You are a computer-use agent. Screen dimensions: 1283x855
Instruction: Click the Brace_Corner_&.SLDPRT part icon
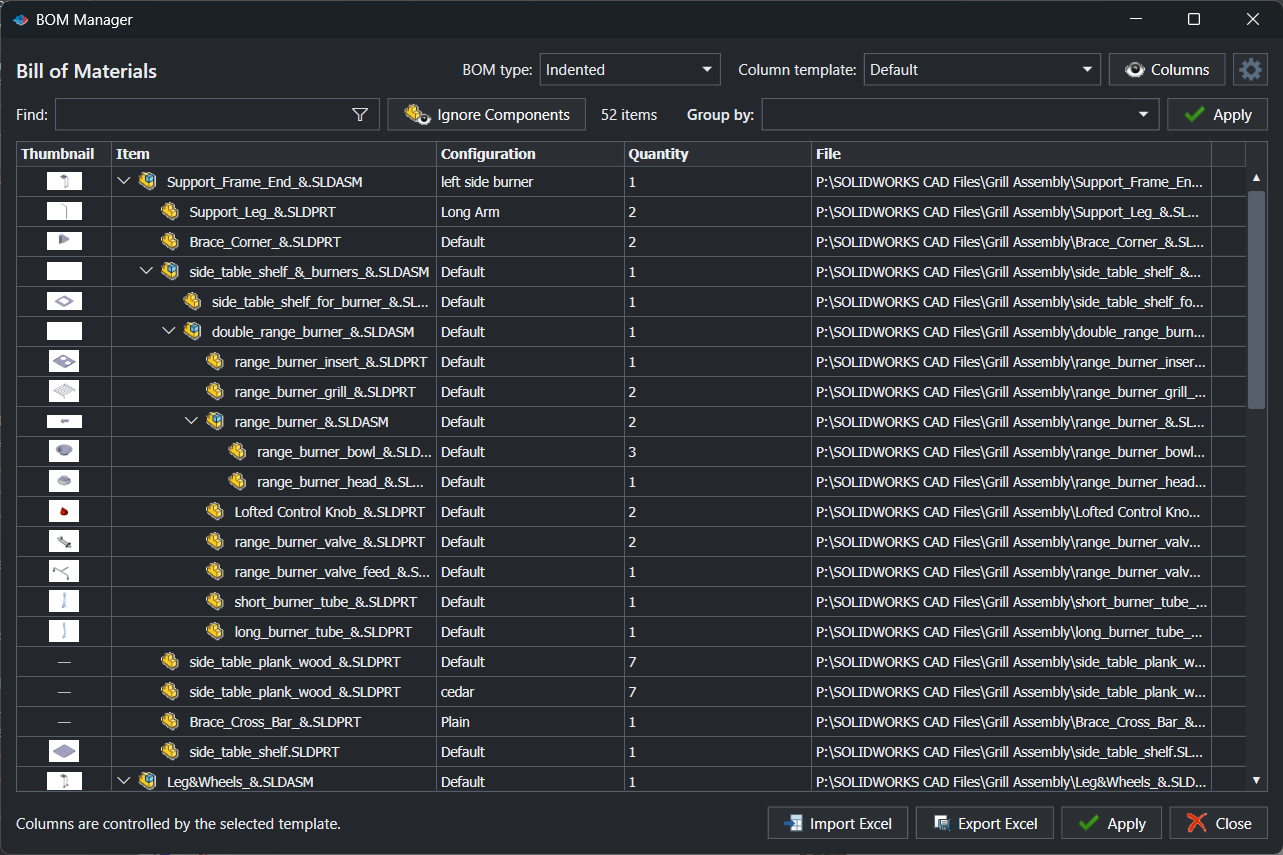click(x=170, y=242)
